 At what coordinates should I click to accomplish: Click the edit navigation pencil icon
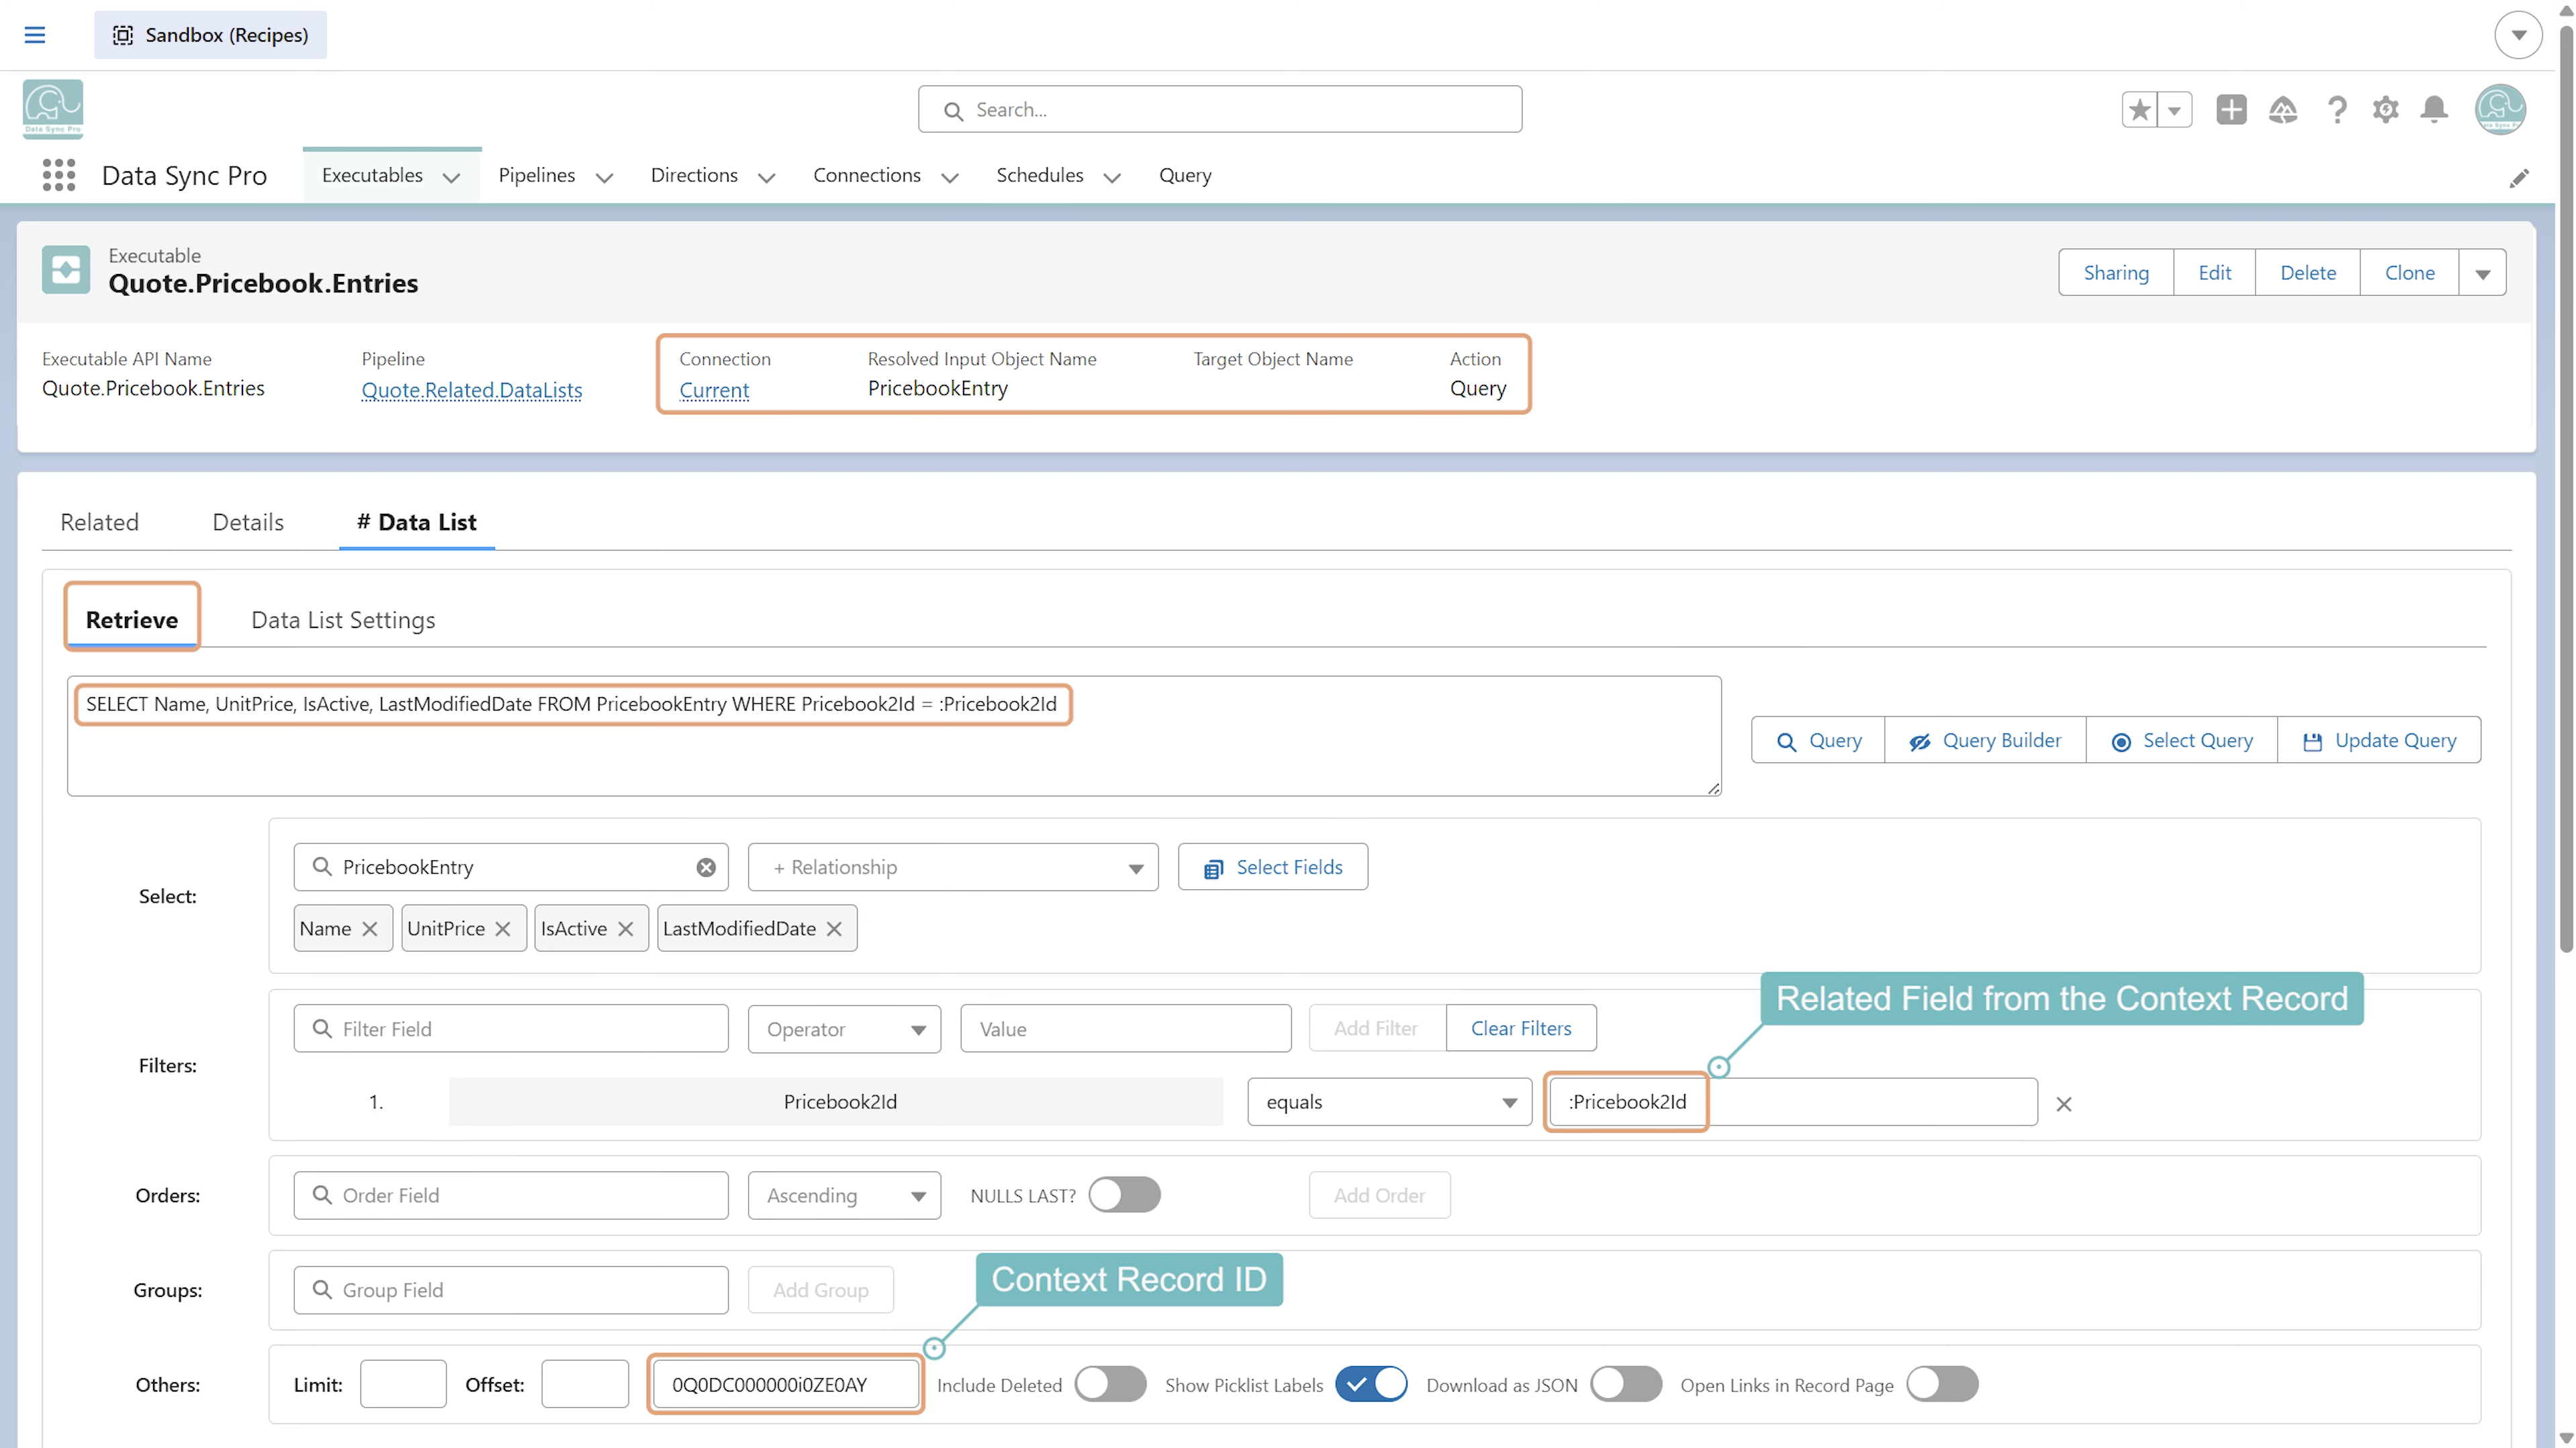click(2519, 177)
